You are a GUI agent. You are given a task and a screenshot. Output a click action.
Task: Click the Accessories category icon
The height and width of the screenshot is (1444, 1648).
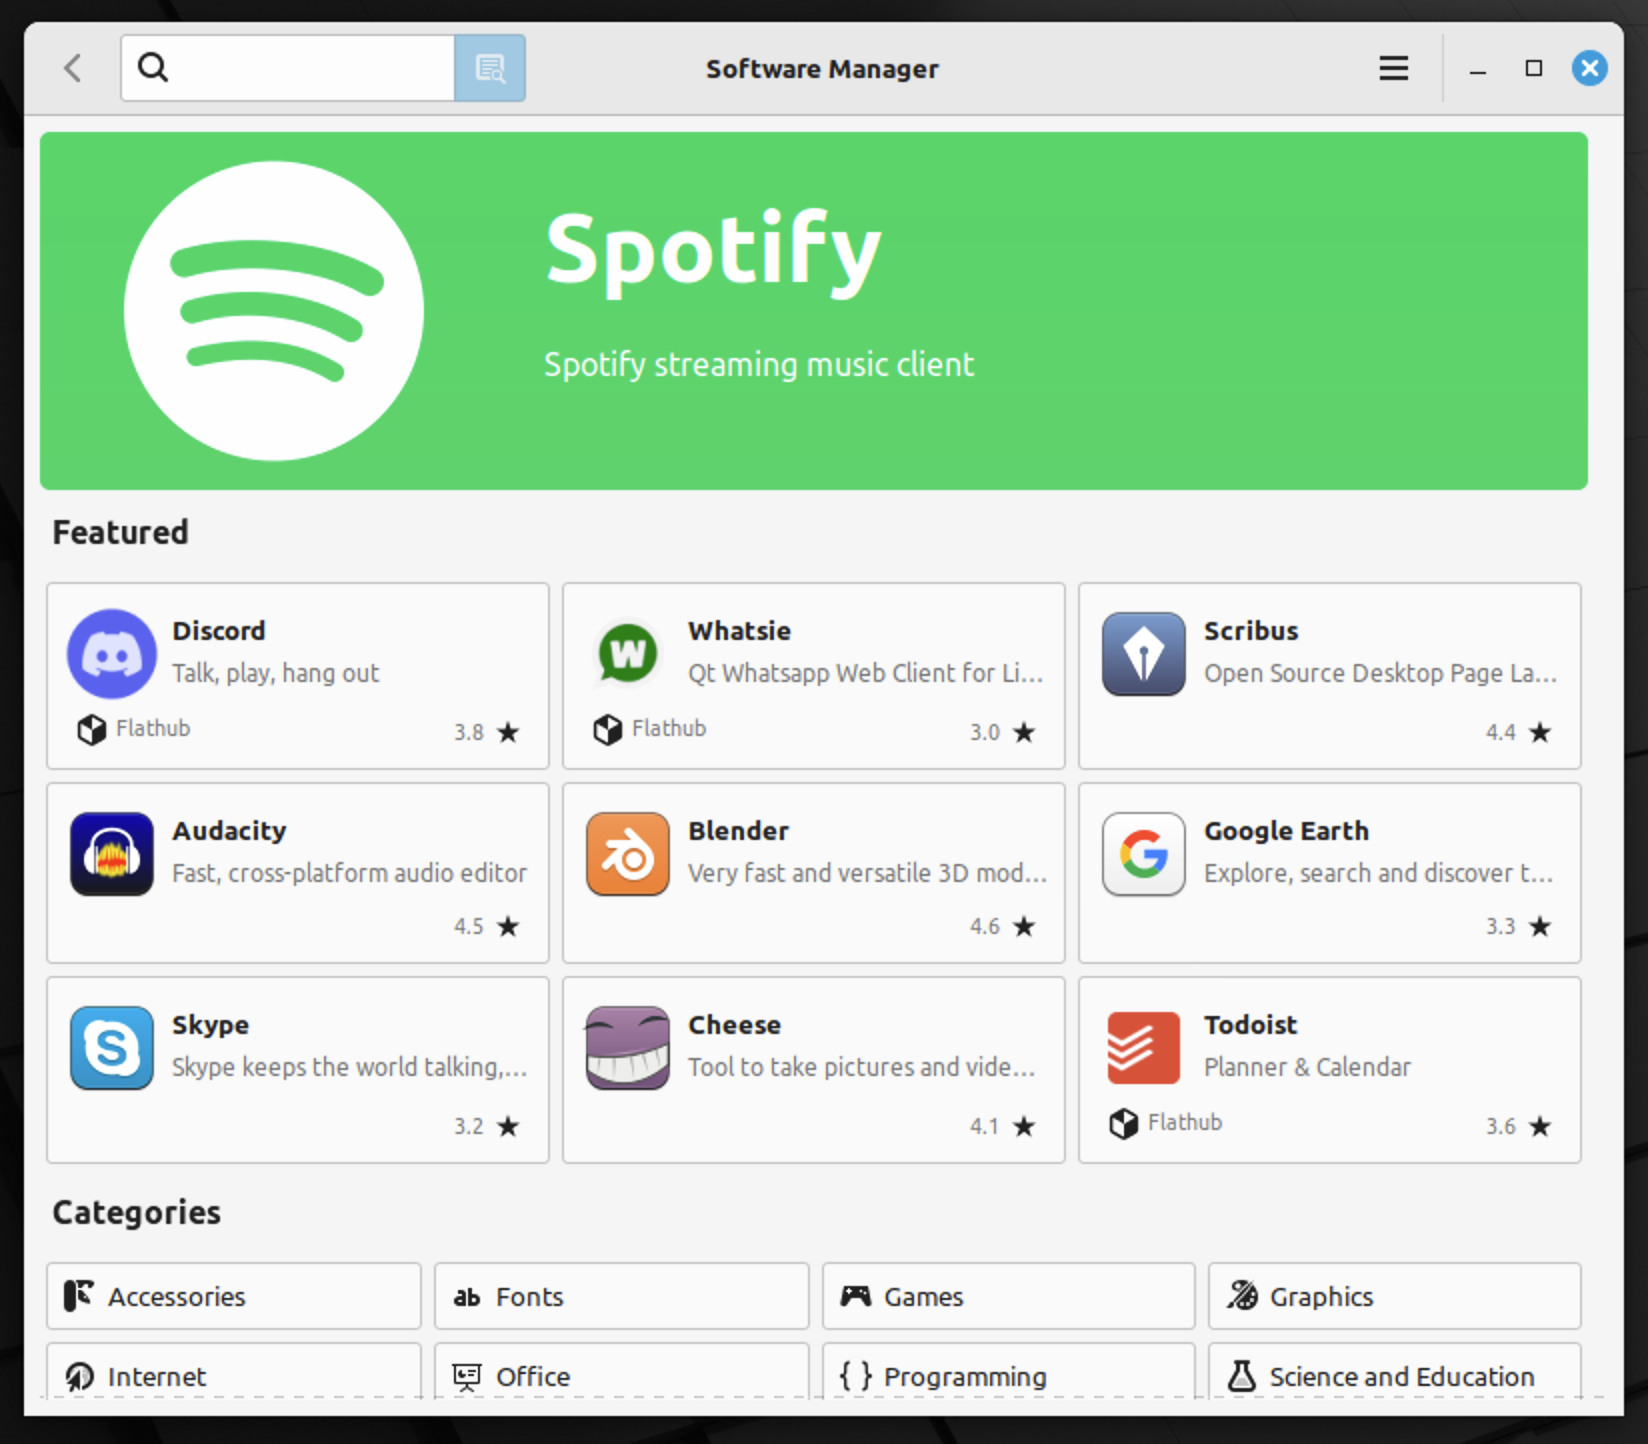(79, 1296)
